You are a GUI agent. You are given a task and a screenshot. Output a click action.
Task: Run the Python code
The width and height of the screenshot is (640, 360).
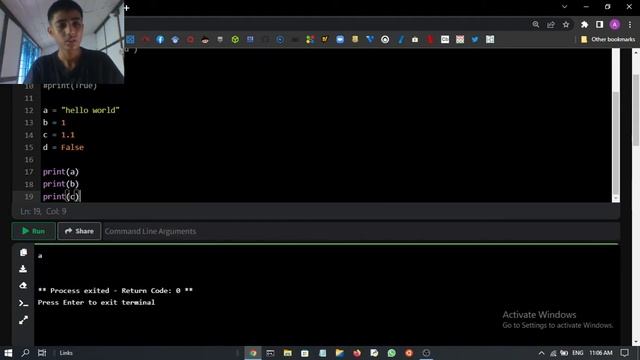33,231
